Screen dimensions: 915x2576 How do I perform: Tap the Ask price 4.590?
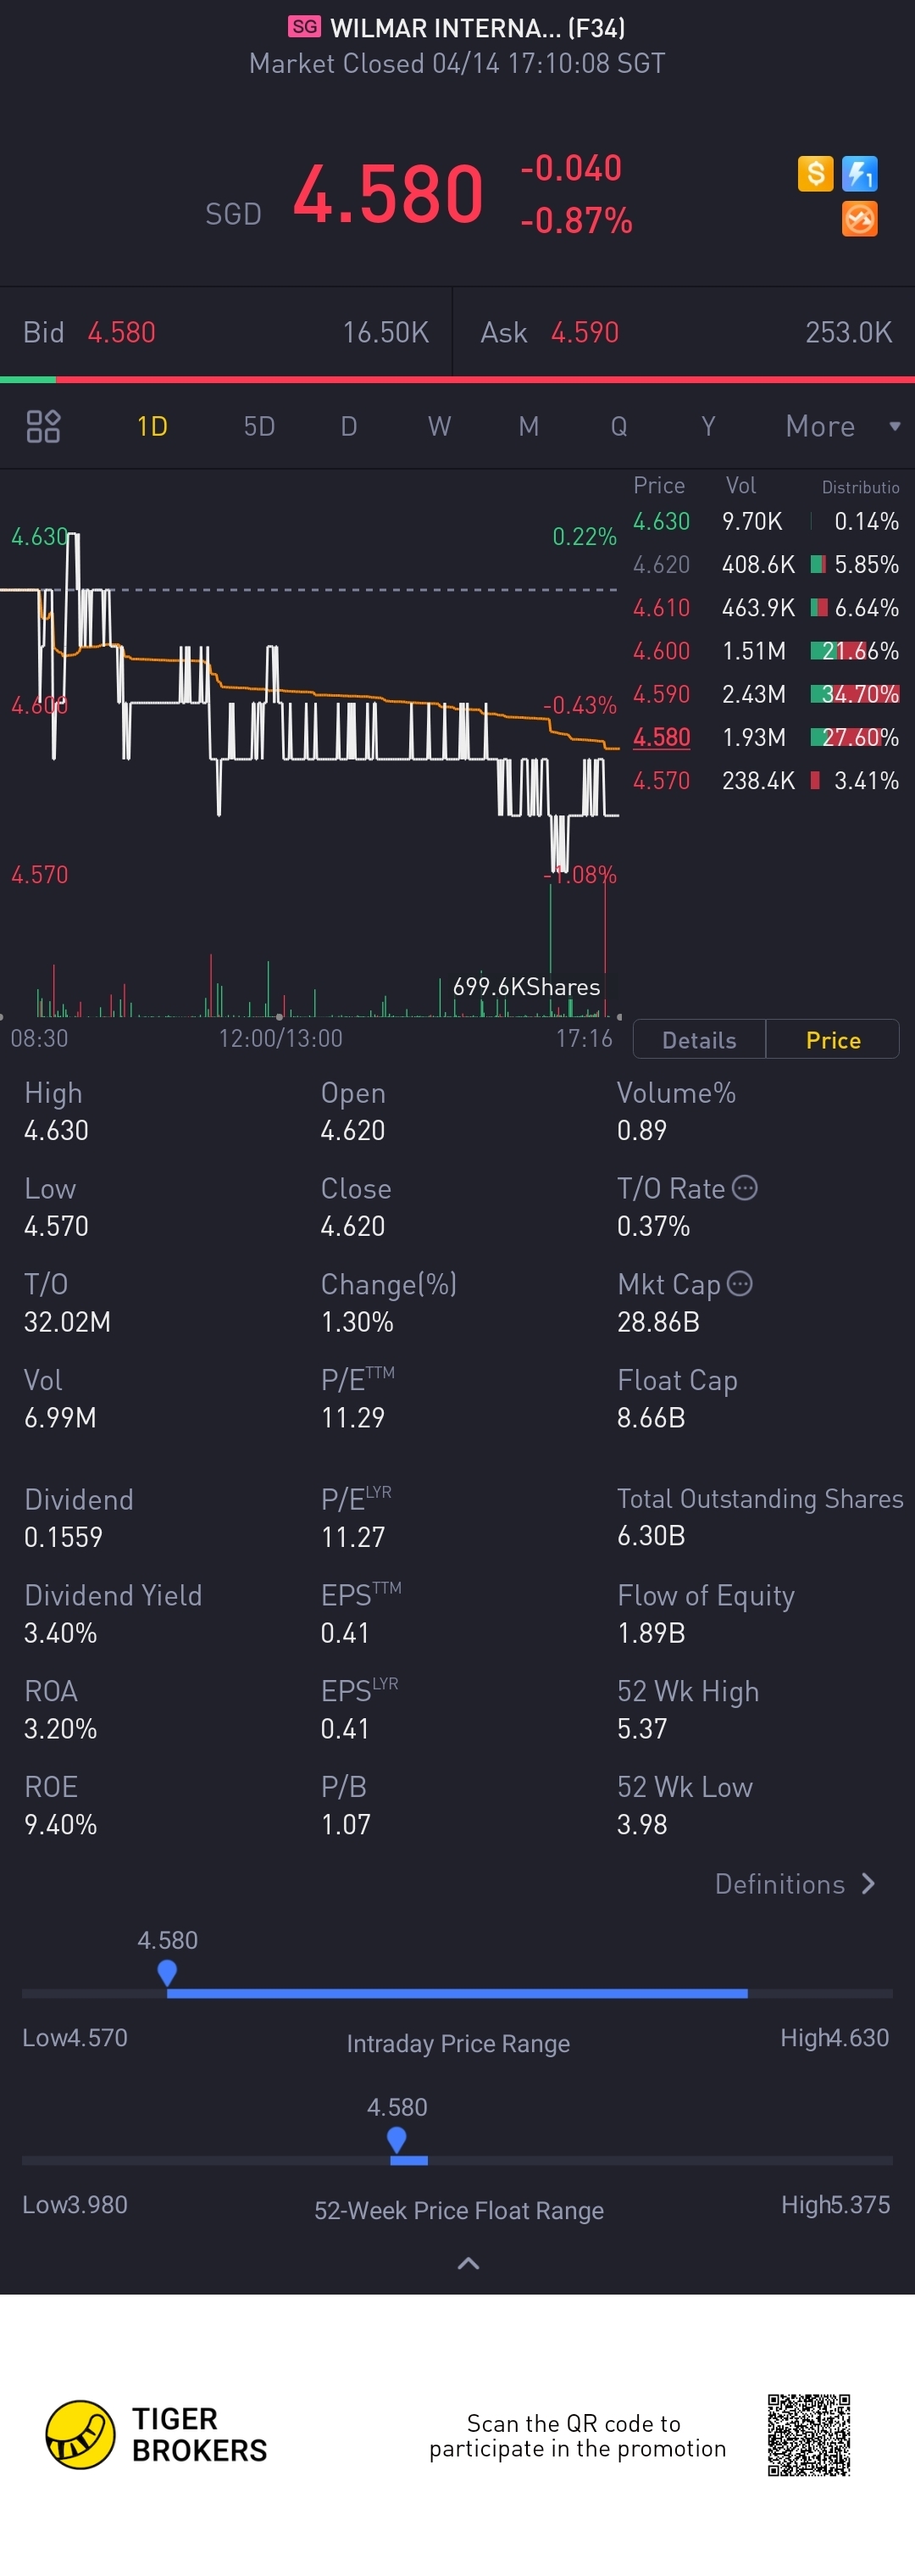click(x=585, y=332)
